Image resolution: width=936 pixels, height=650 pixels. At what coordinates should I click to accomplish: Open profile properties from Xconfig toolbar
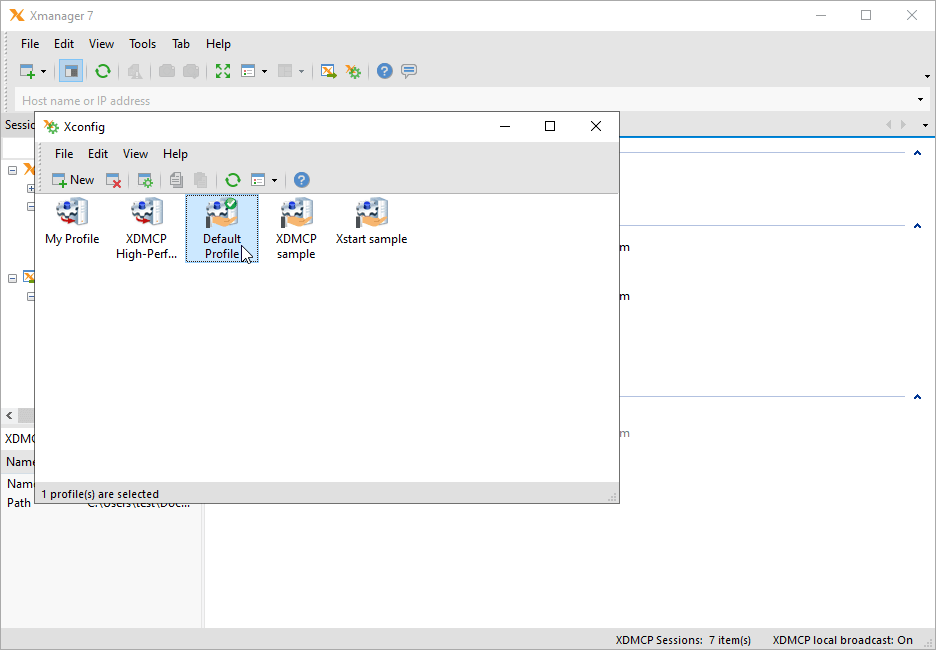[x=145, y=180]
